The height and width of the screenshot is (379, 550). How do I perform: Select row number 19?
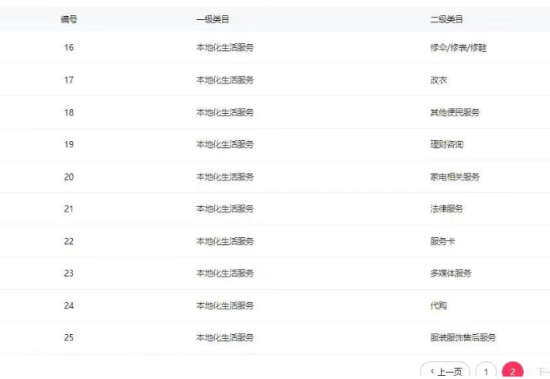tap(69, 144)
